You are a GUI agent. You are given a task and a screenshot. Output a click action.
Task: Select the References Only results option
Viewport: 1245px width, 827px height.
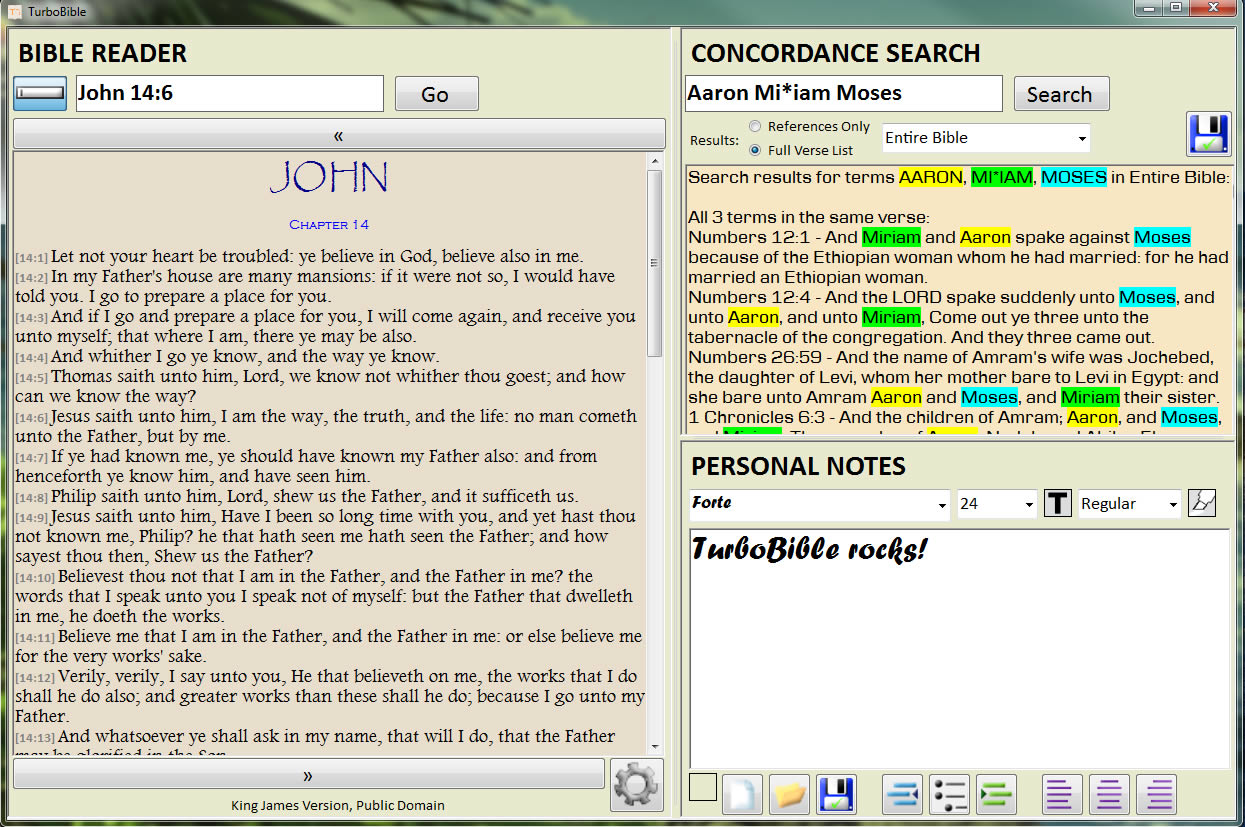pos(755,126)
